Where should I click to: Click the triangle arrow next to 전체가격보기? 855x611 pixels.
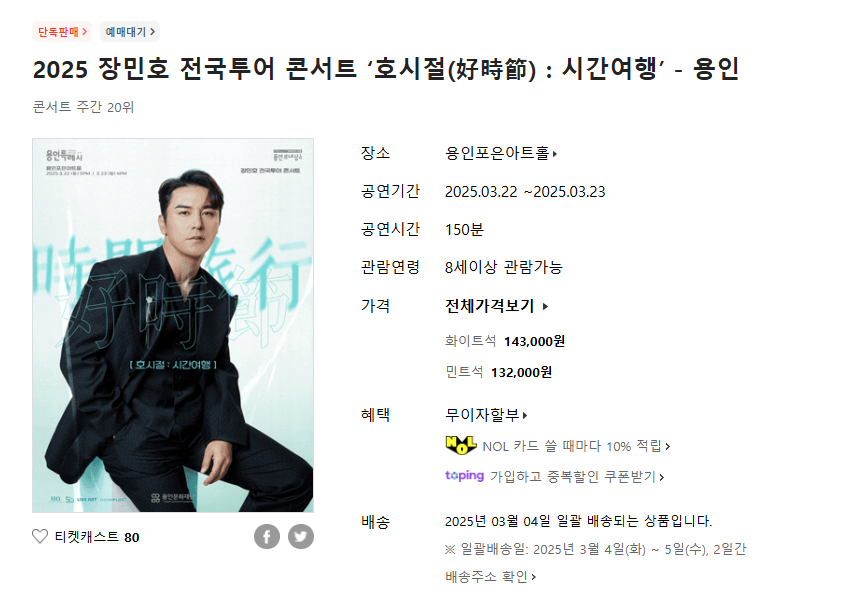tap(545, 307)
